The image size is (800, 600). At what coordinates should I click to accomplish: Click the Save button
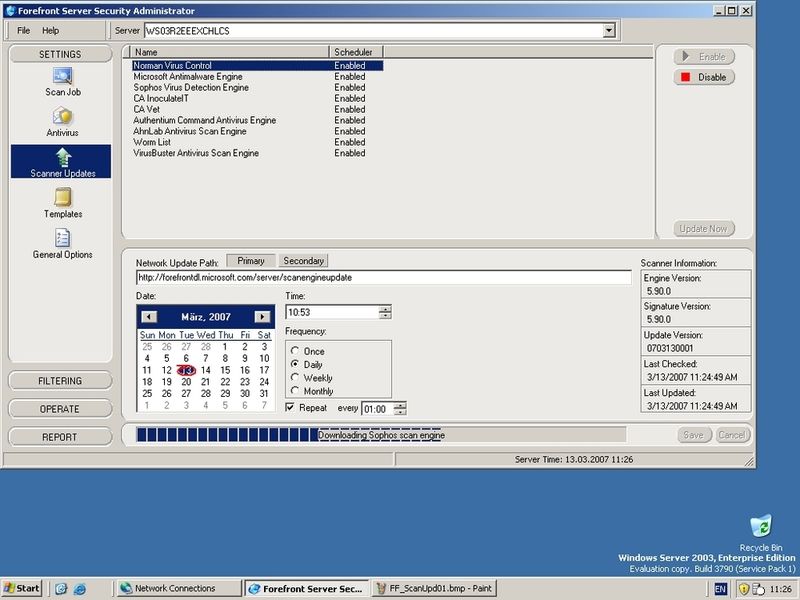(x=694, y=435)
